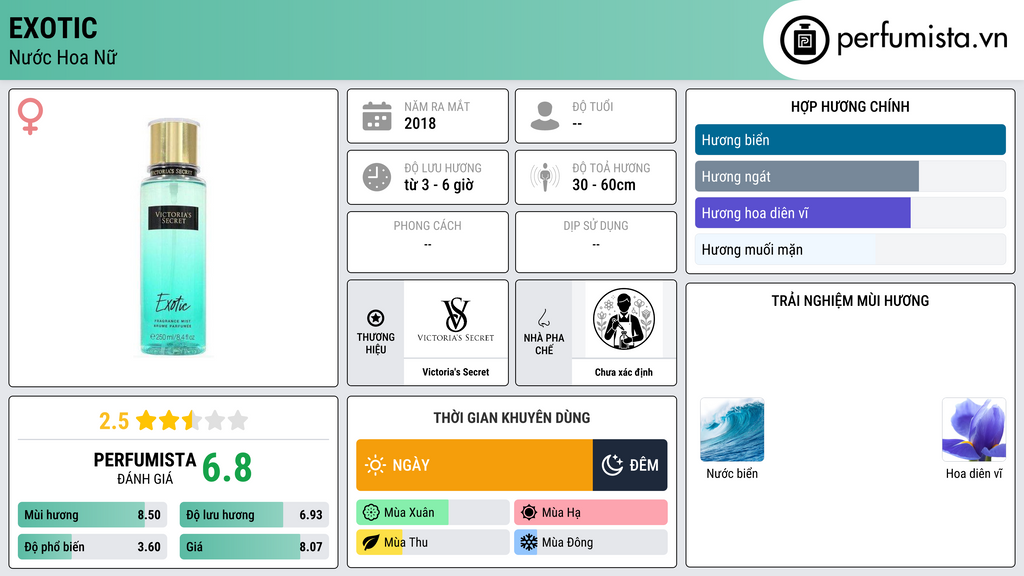Click the calendar icon beside Năm ra mắt
The height and width of the screenshot is (576, 1024).
377,116
